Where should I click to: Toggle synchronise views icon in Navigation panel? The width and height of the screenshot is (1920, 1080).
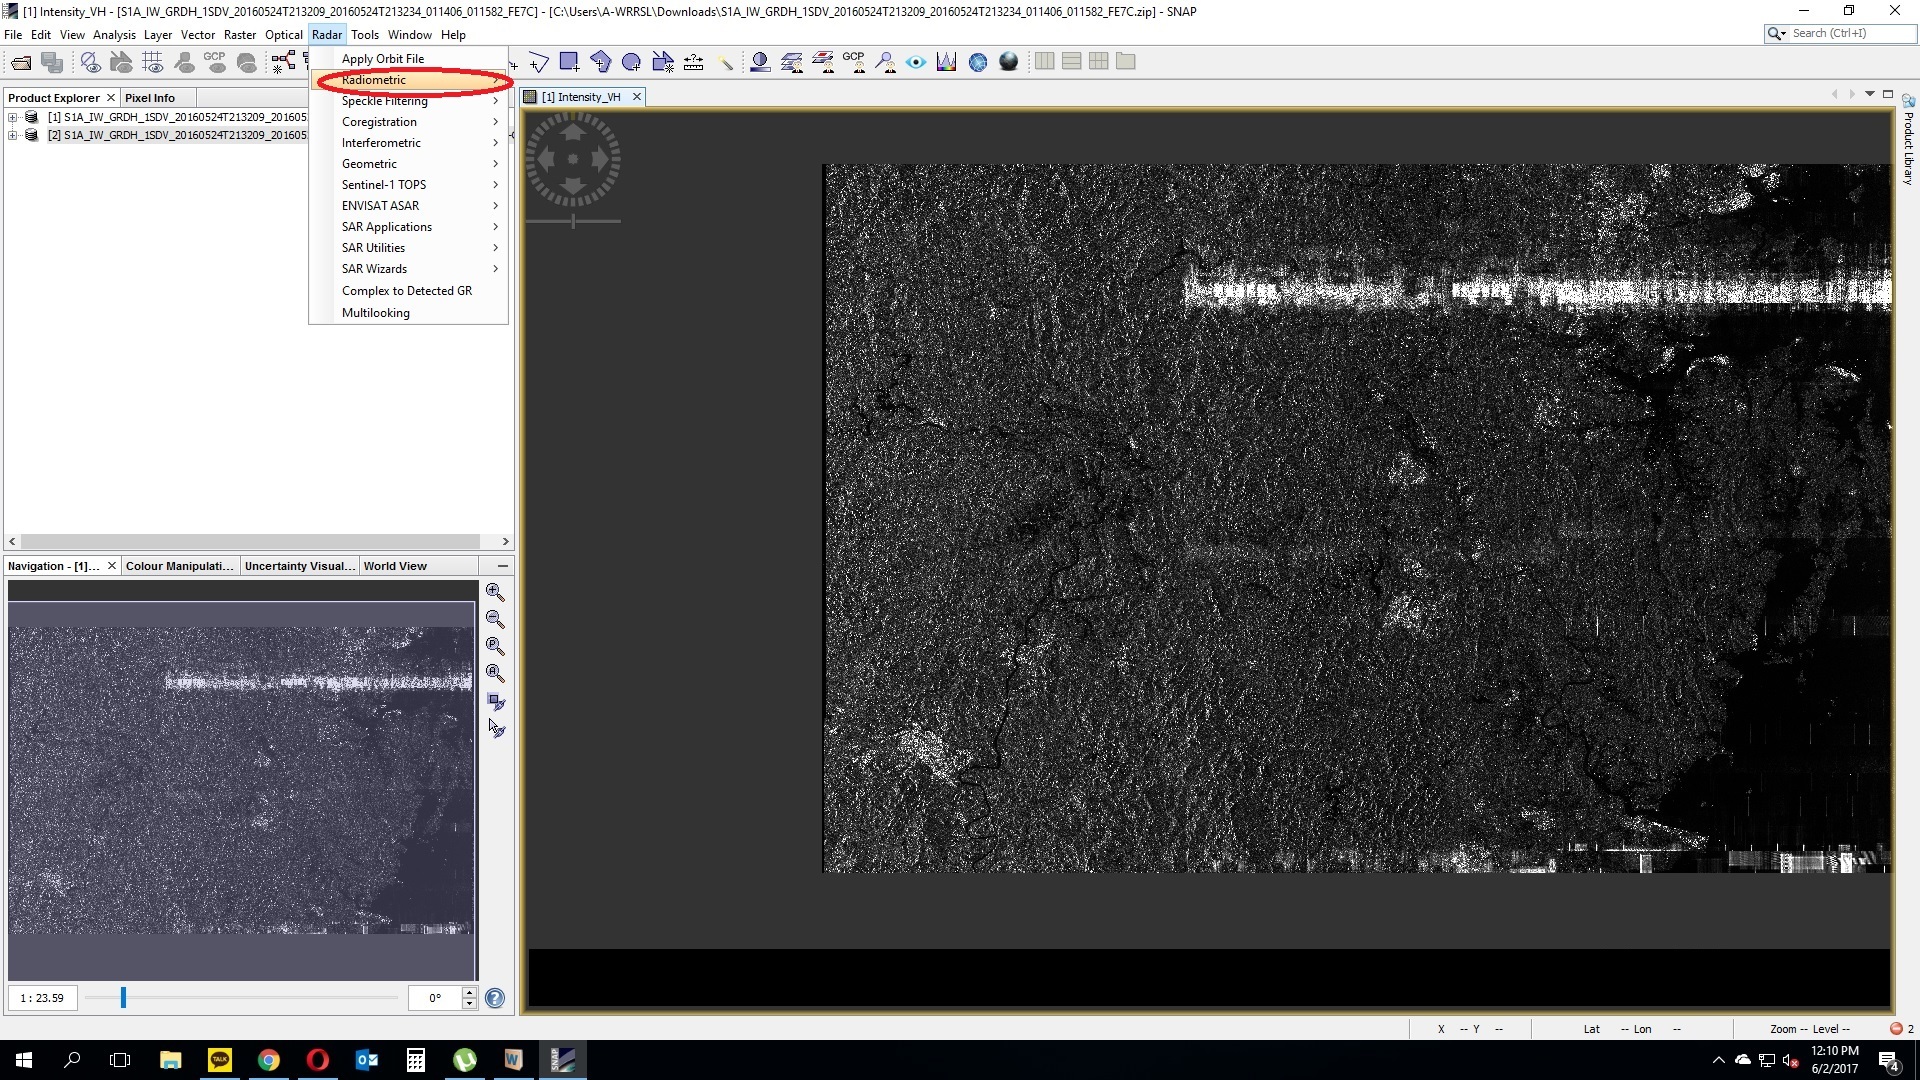pos(496,701)
